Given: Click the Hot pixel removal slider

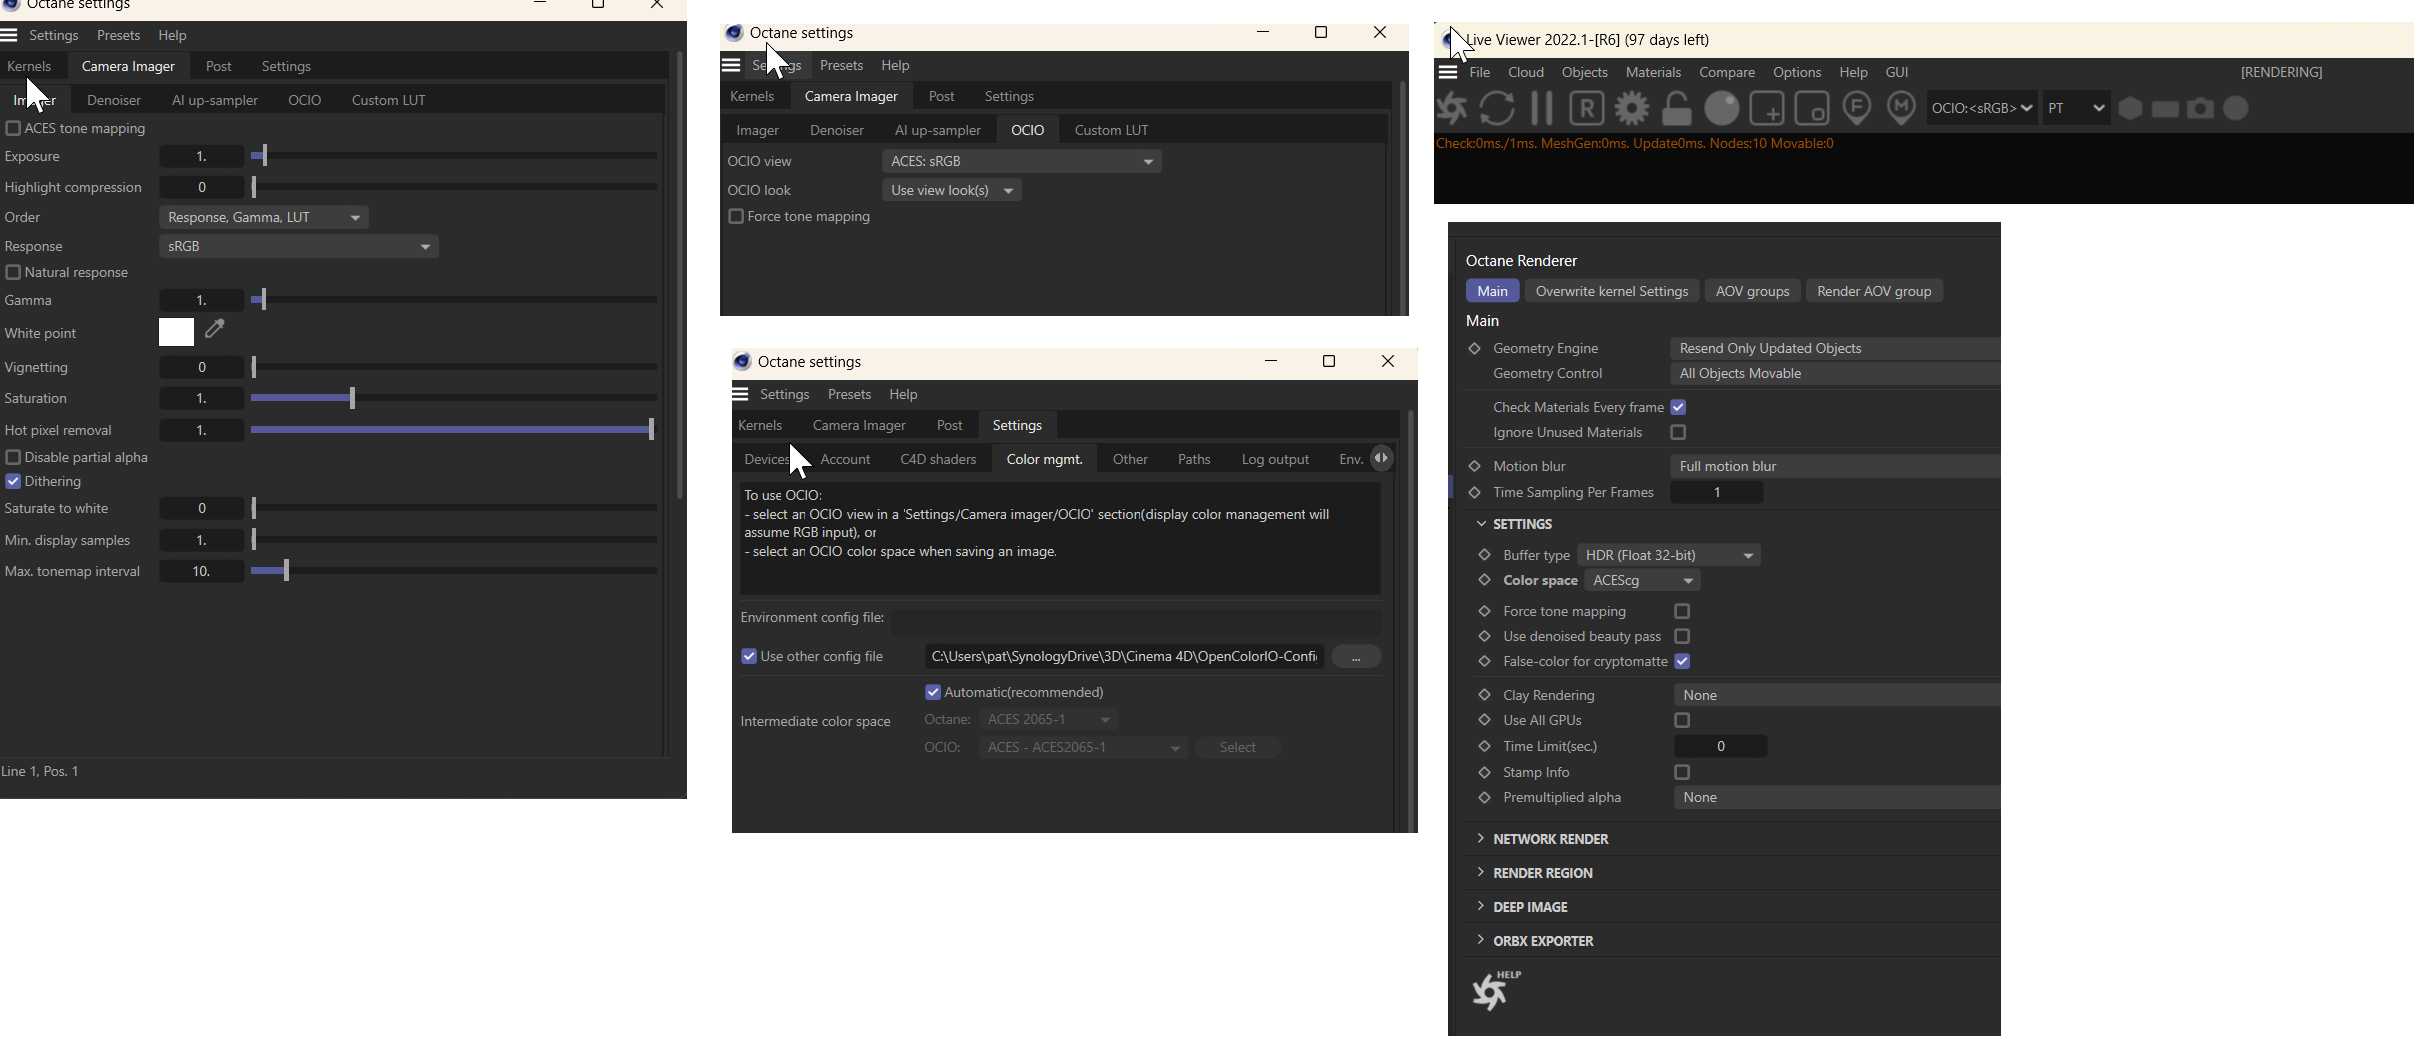Looking at the screenshot, I should point(454,430).
